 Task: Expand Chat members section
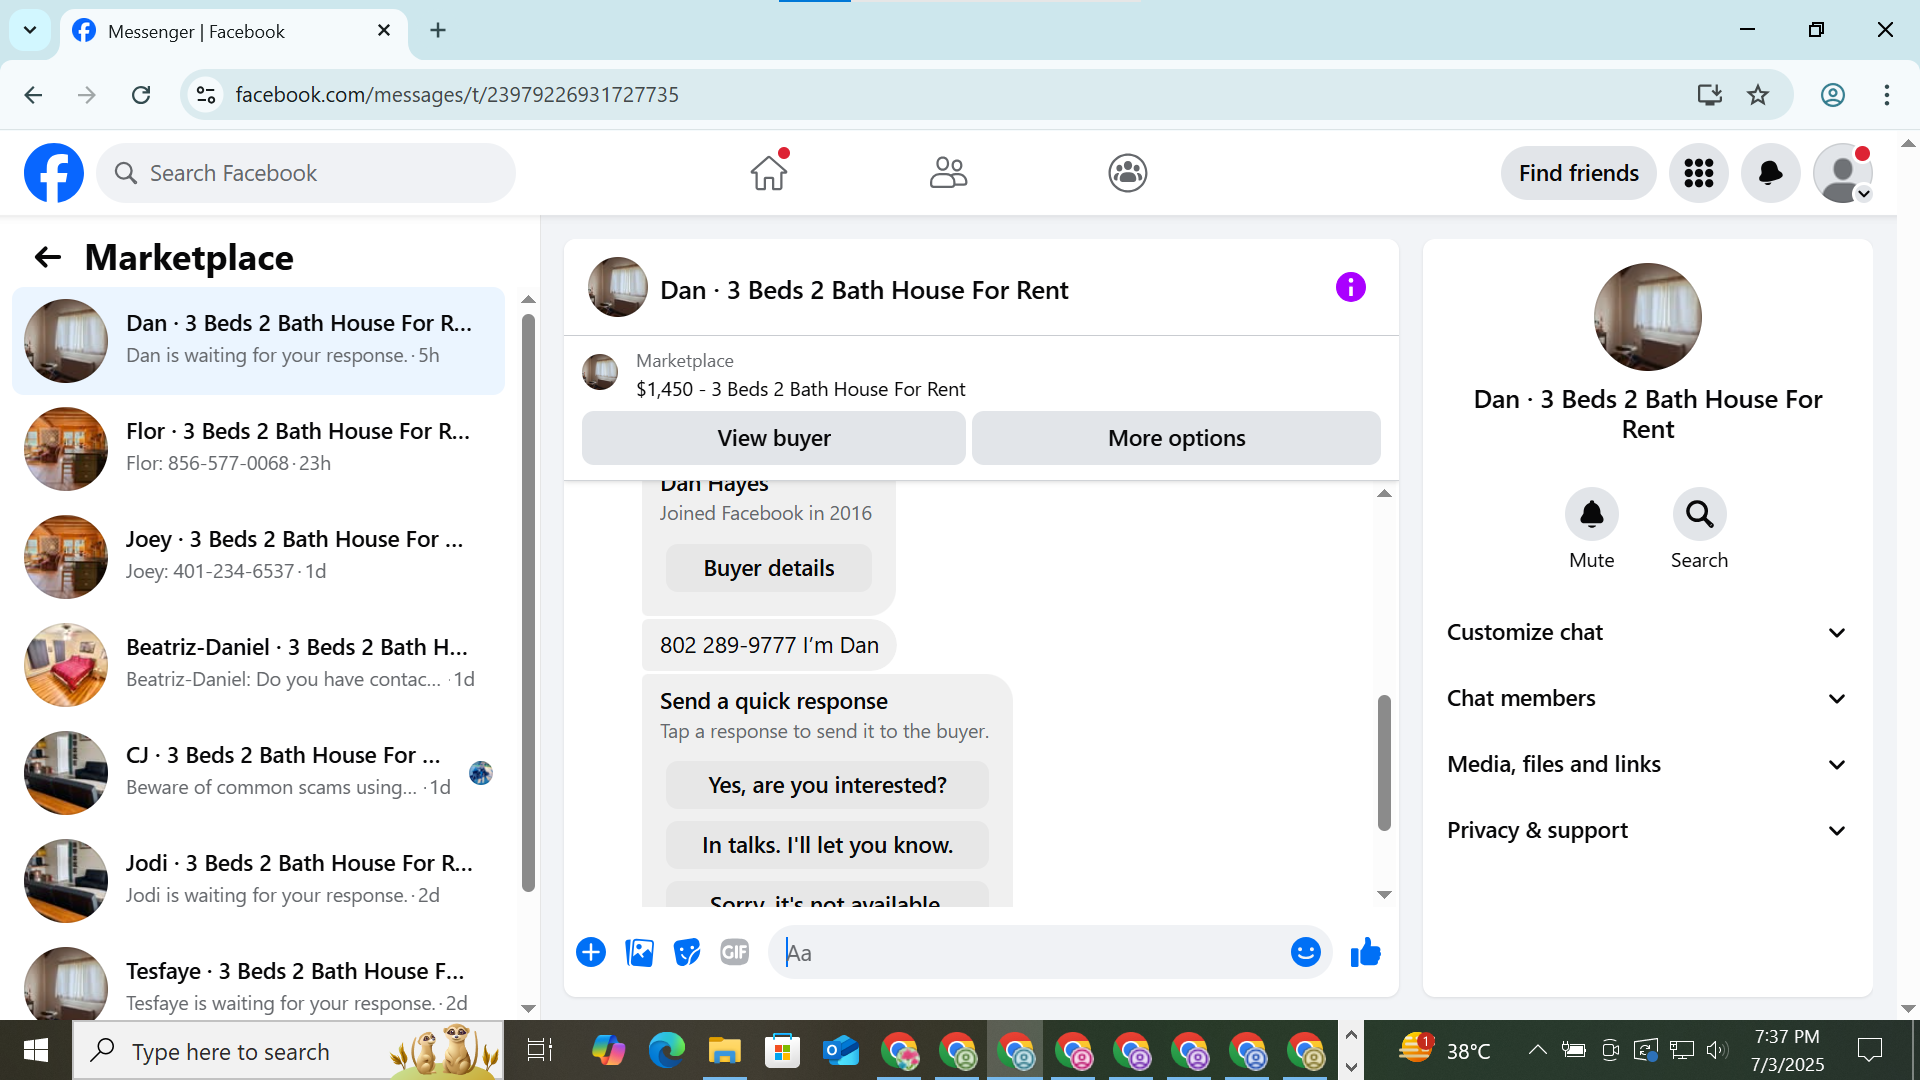point(1646,698)
